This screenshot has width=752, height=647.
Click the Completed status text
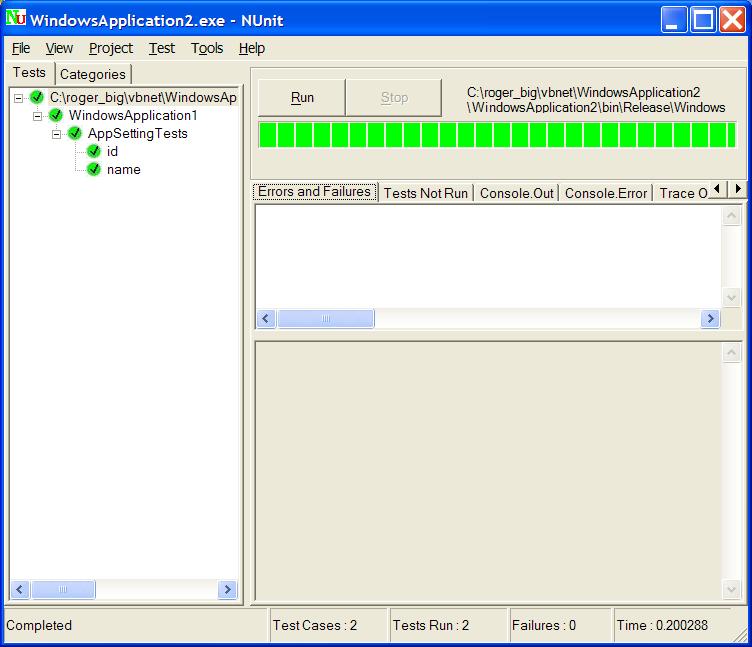39,625
